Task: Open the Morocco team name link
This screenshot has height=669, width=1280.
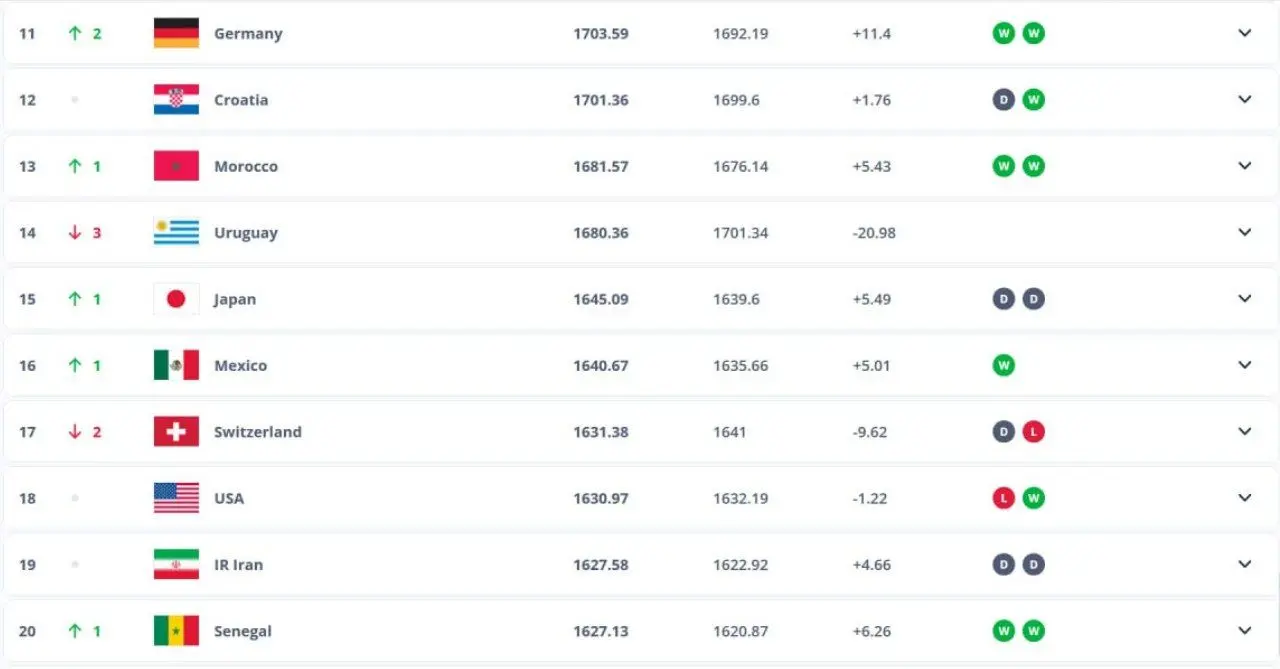Action: [246, 166]
